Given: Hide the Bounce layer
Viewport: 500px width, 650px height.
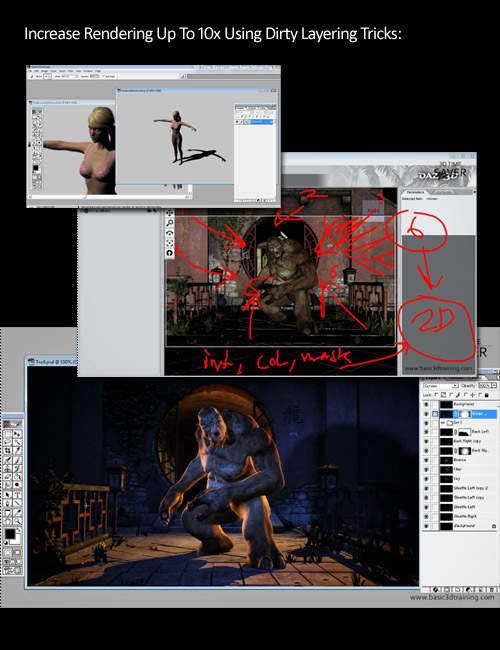Looking at the screenshot, I should [x=426, y=460].
